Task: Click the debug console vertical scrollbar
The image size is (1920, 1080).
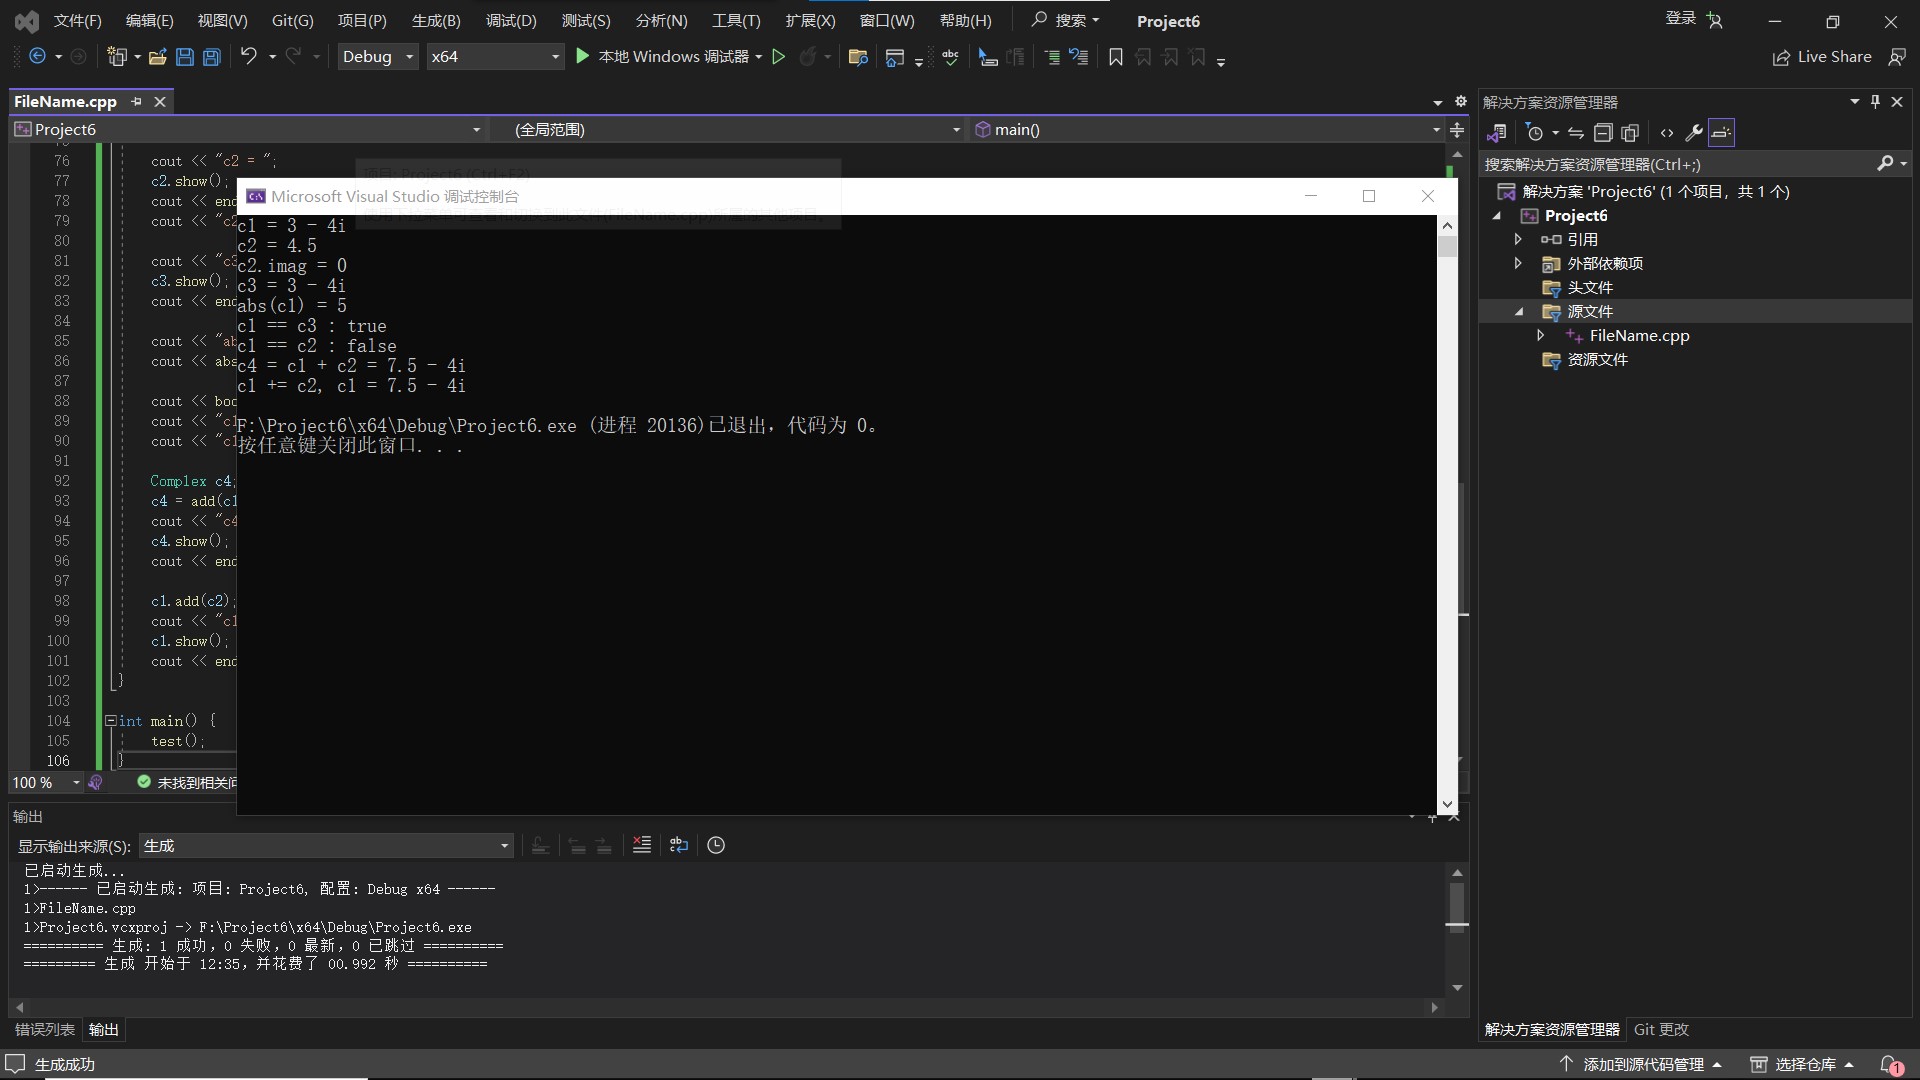Action: [1447, 500]
